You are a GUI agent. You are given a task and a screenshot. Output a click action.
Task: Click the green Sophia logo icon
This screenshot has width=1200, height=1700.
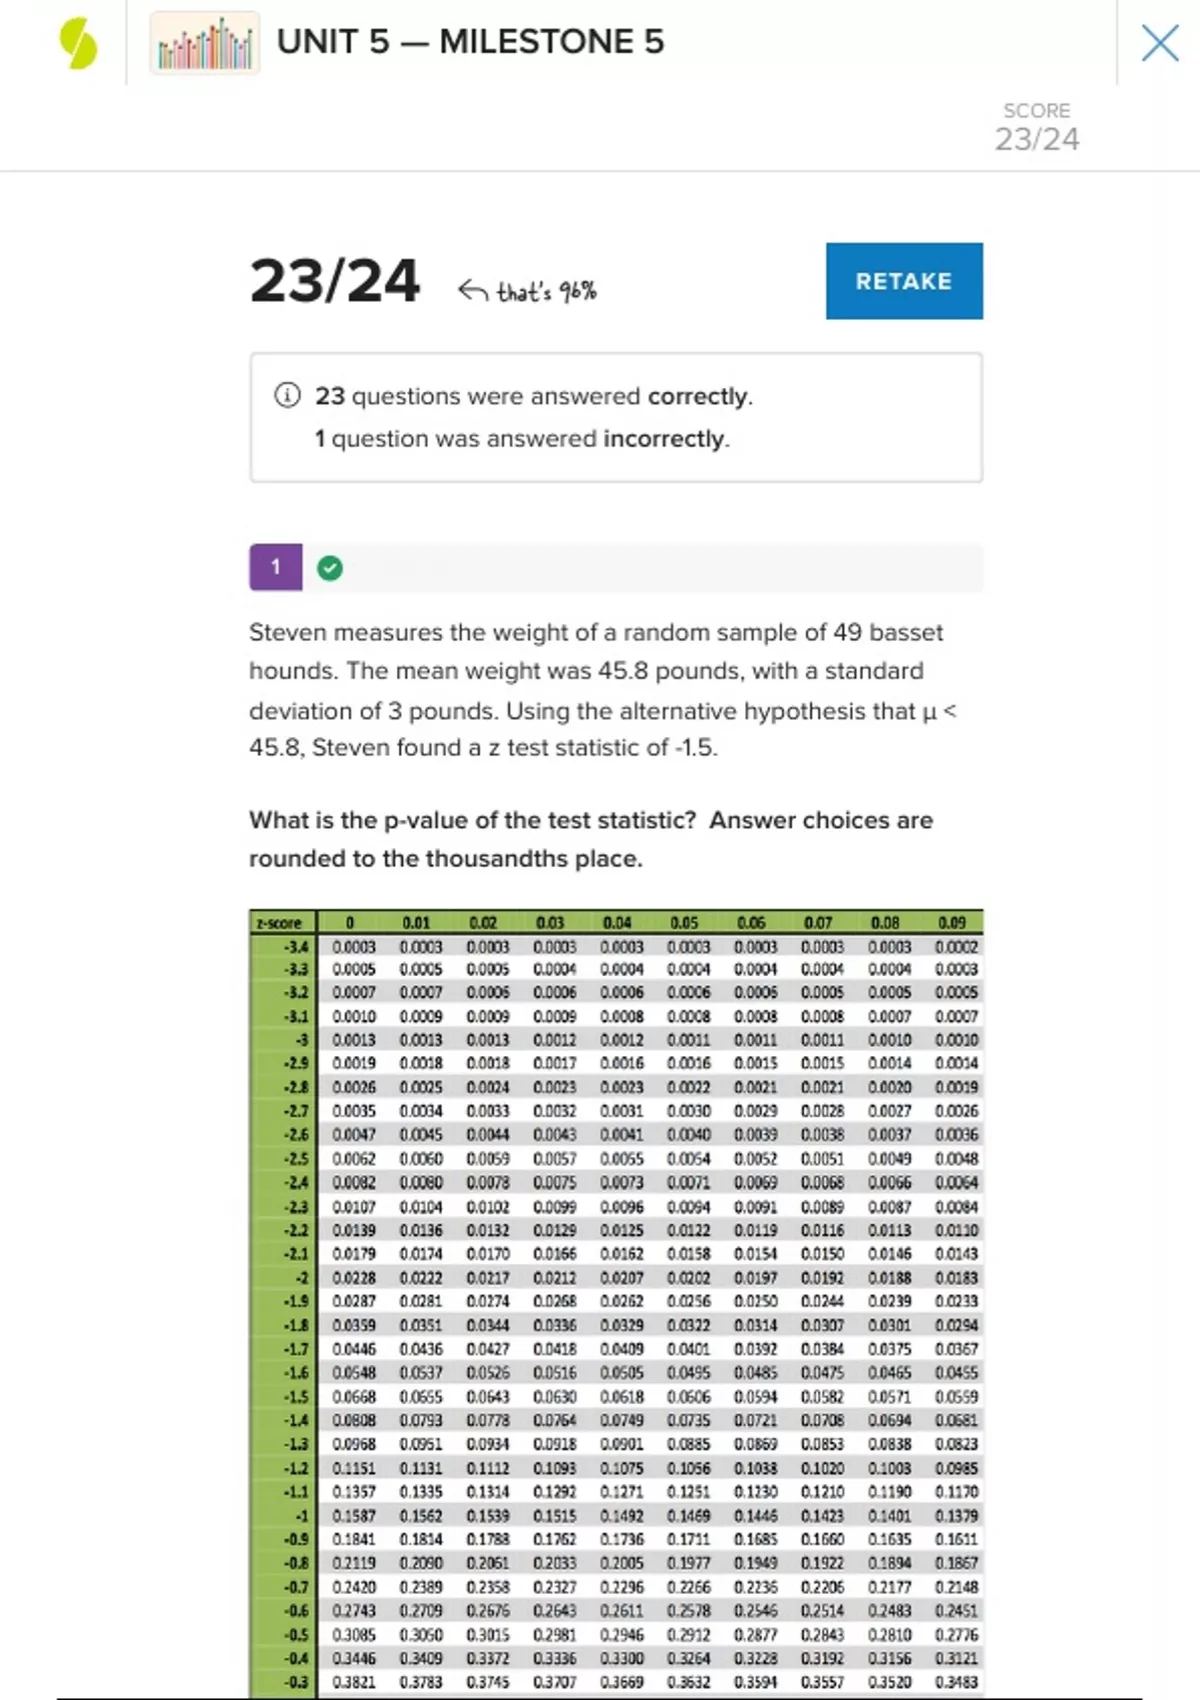coord(78,44)
